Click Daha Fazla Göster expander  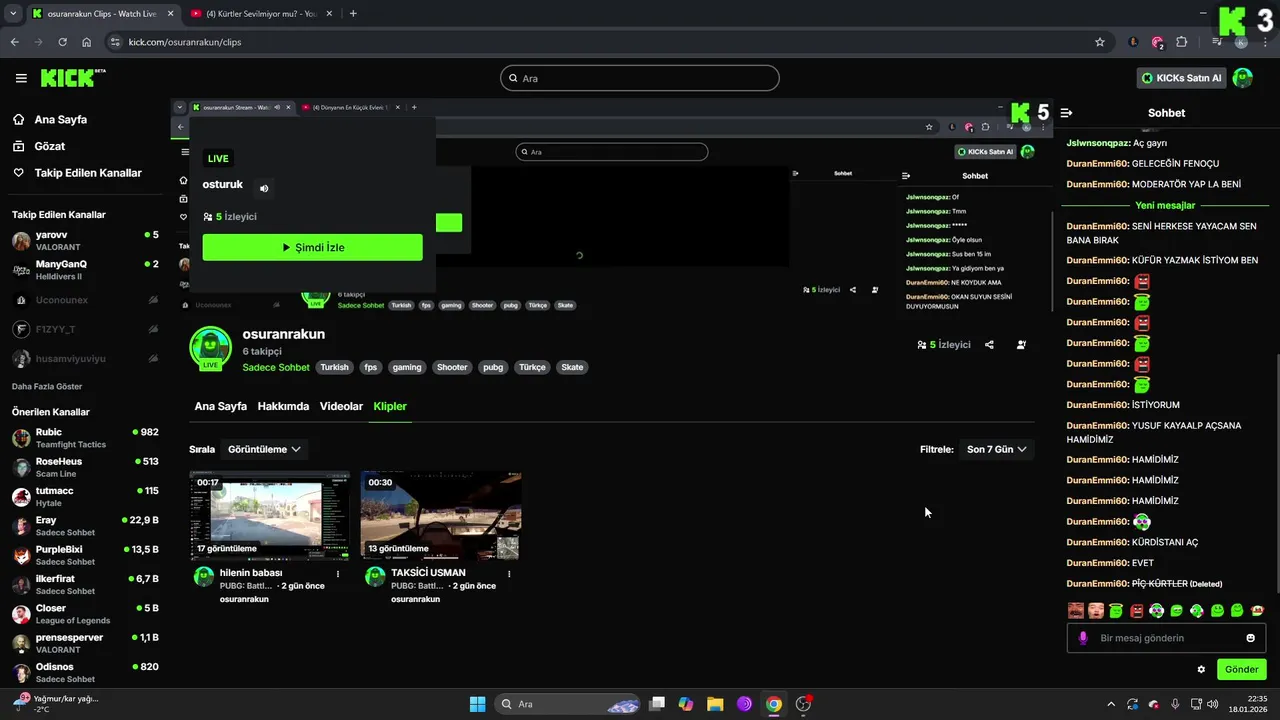[x=47, y=386]
